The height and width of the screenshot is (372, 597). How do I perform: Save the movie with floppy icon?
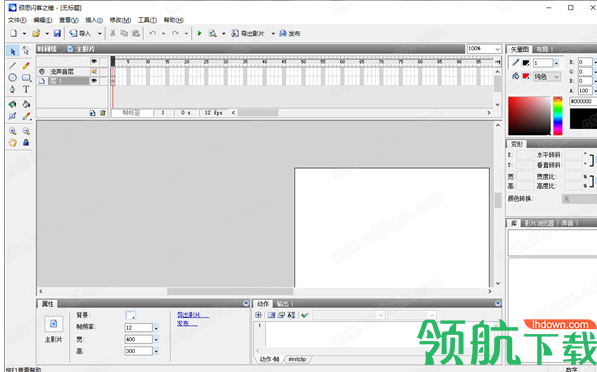57,34
